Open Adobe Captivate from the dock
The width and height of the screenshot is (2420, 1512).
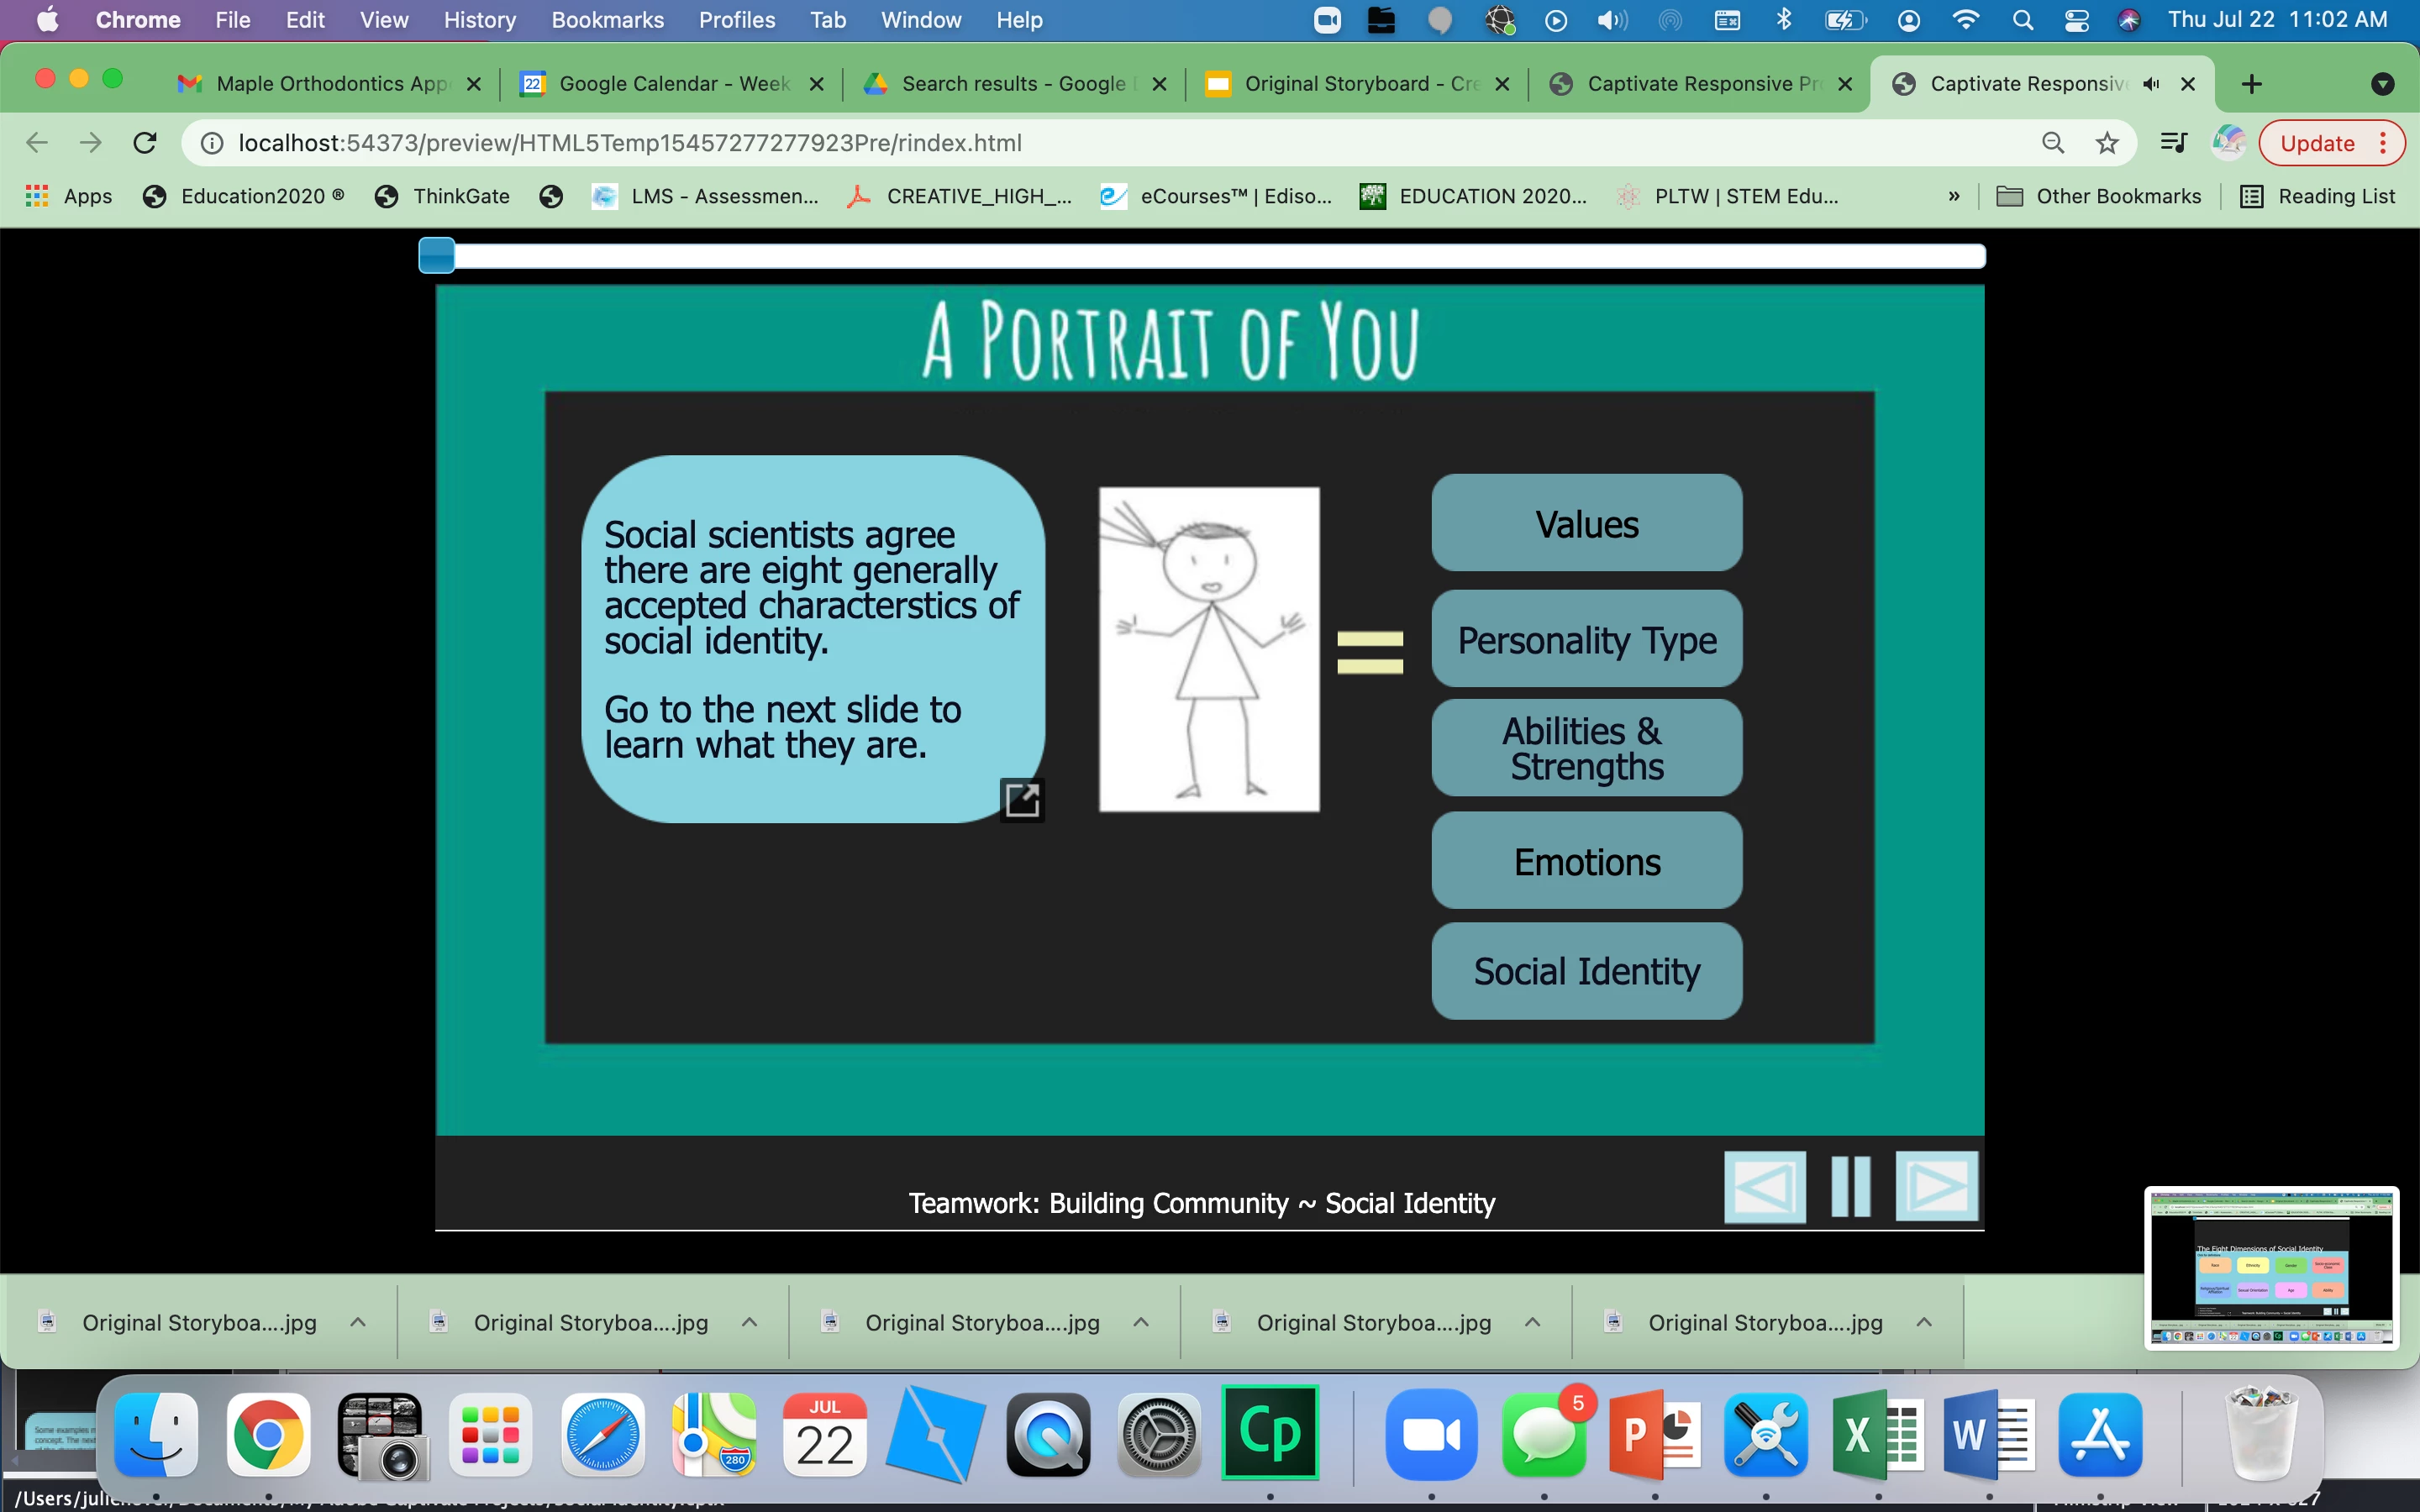pos(1270,1433)
